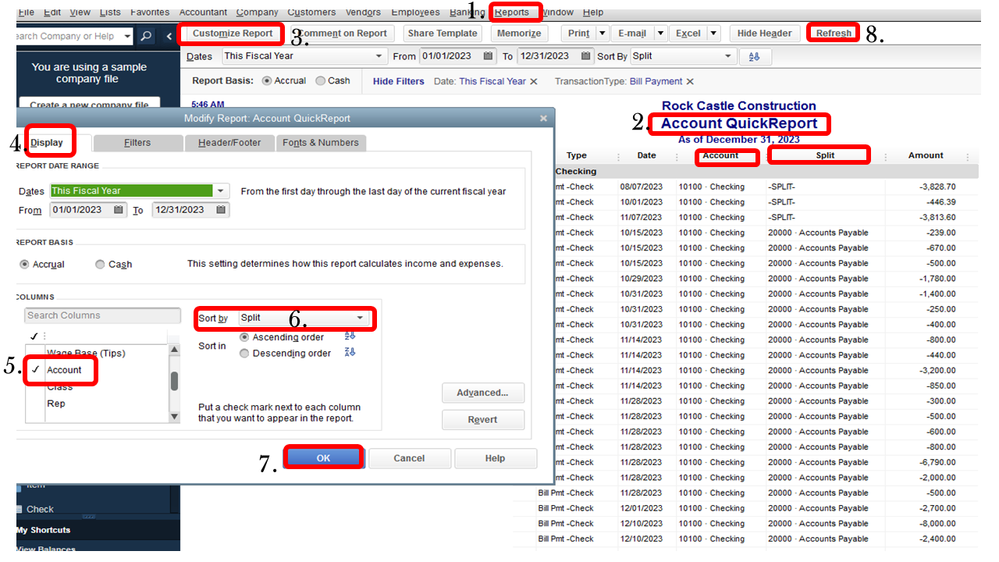Click the Check item in the left sidebar

[x=40, y=509]
